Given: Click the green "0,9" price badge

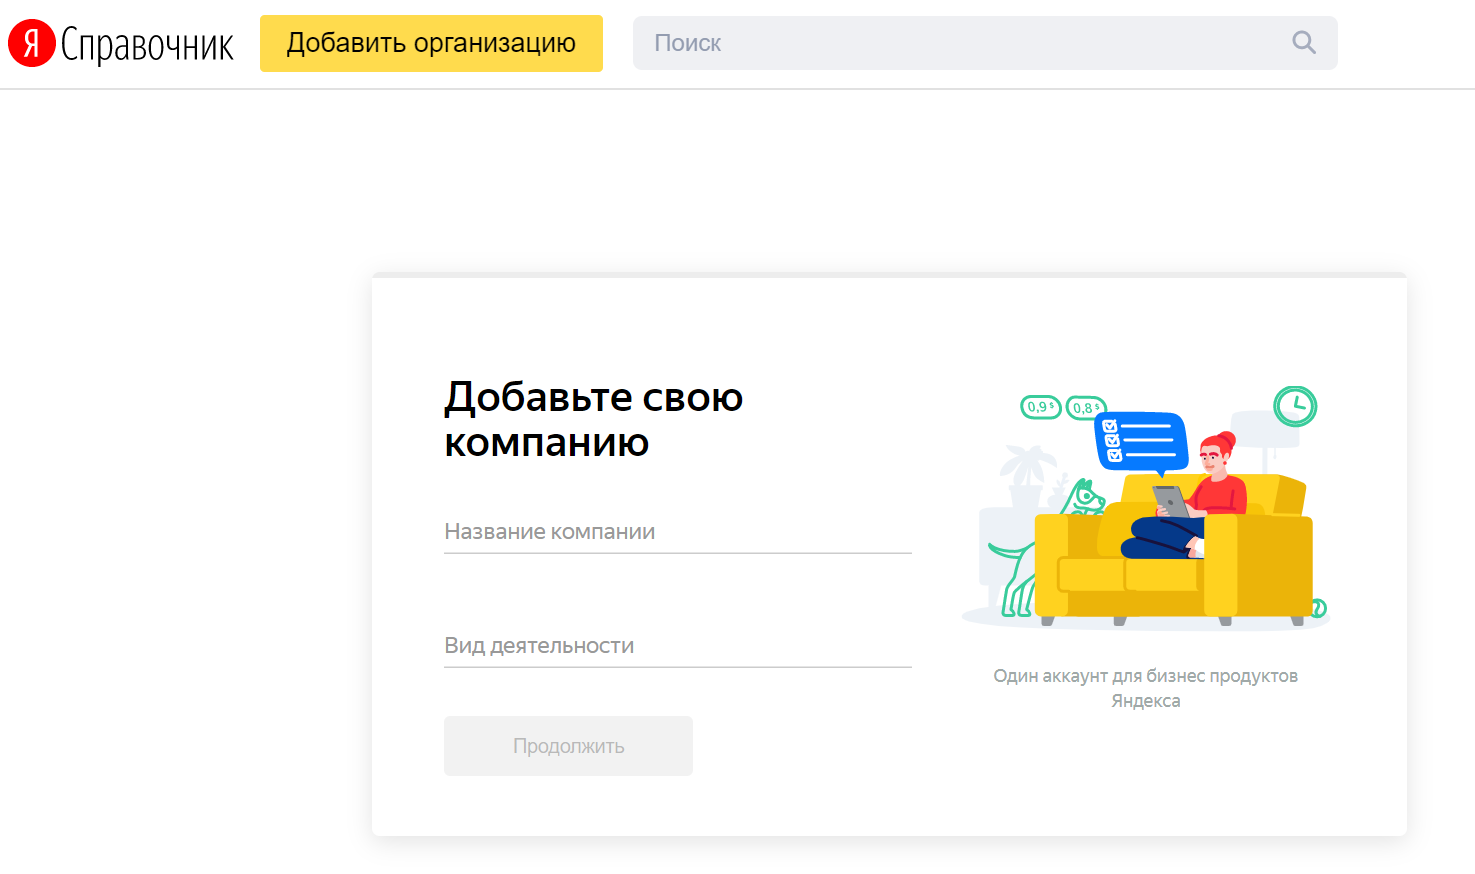Looking at the screenshot, I should tap(1040, 407).
